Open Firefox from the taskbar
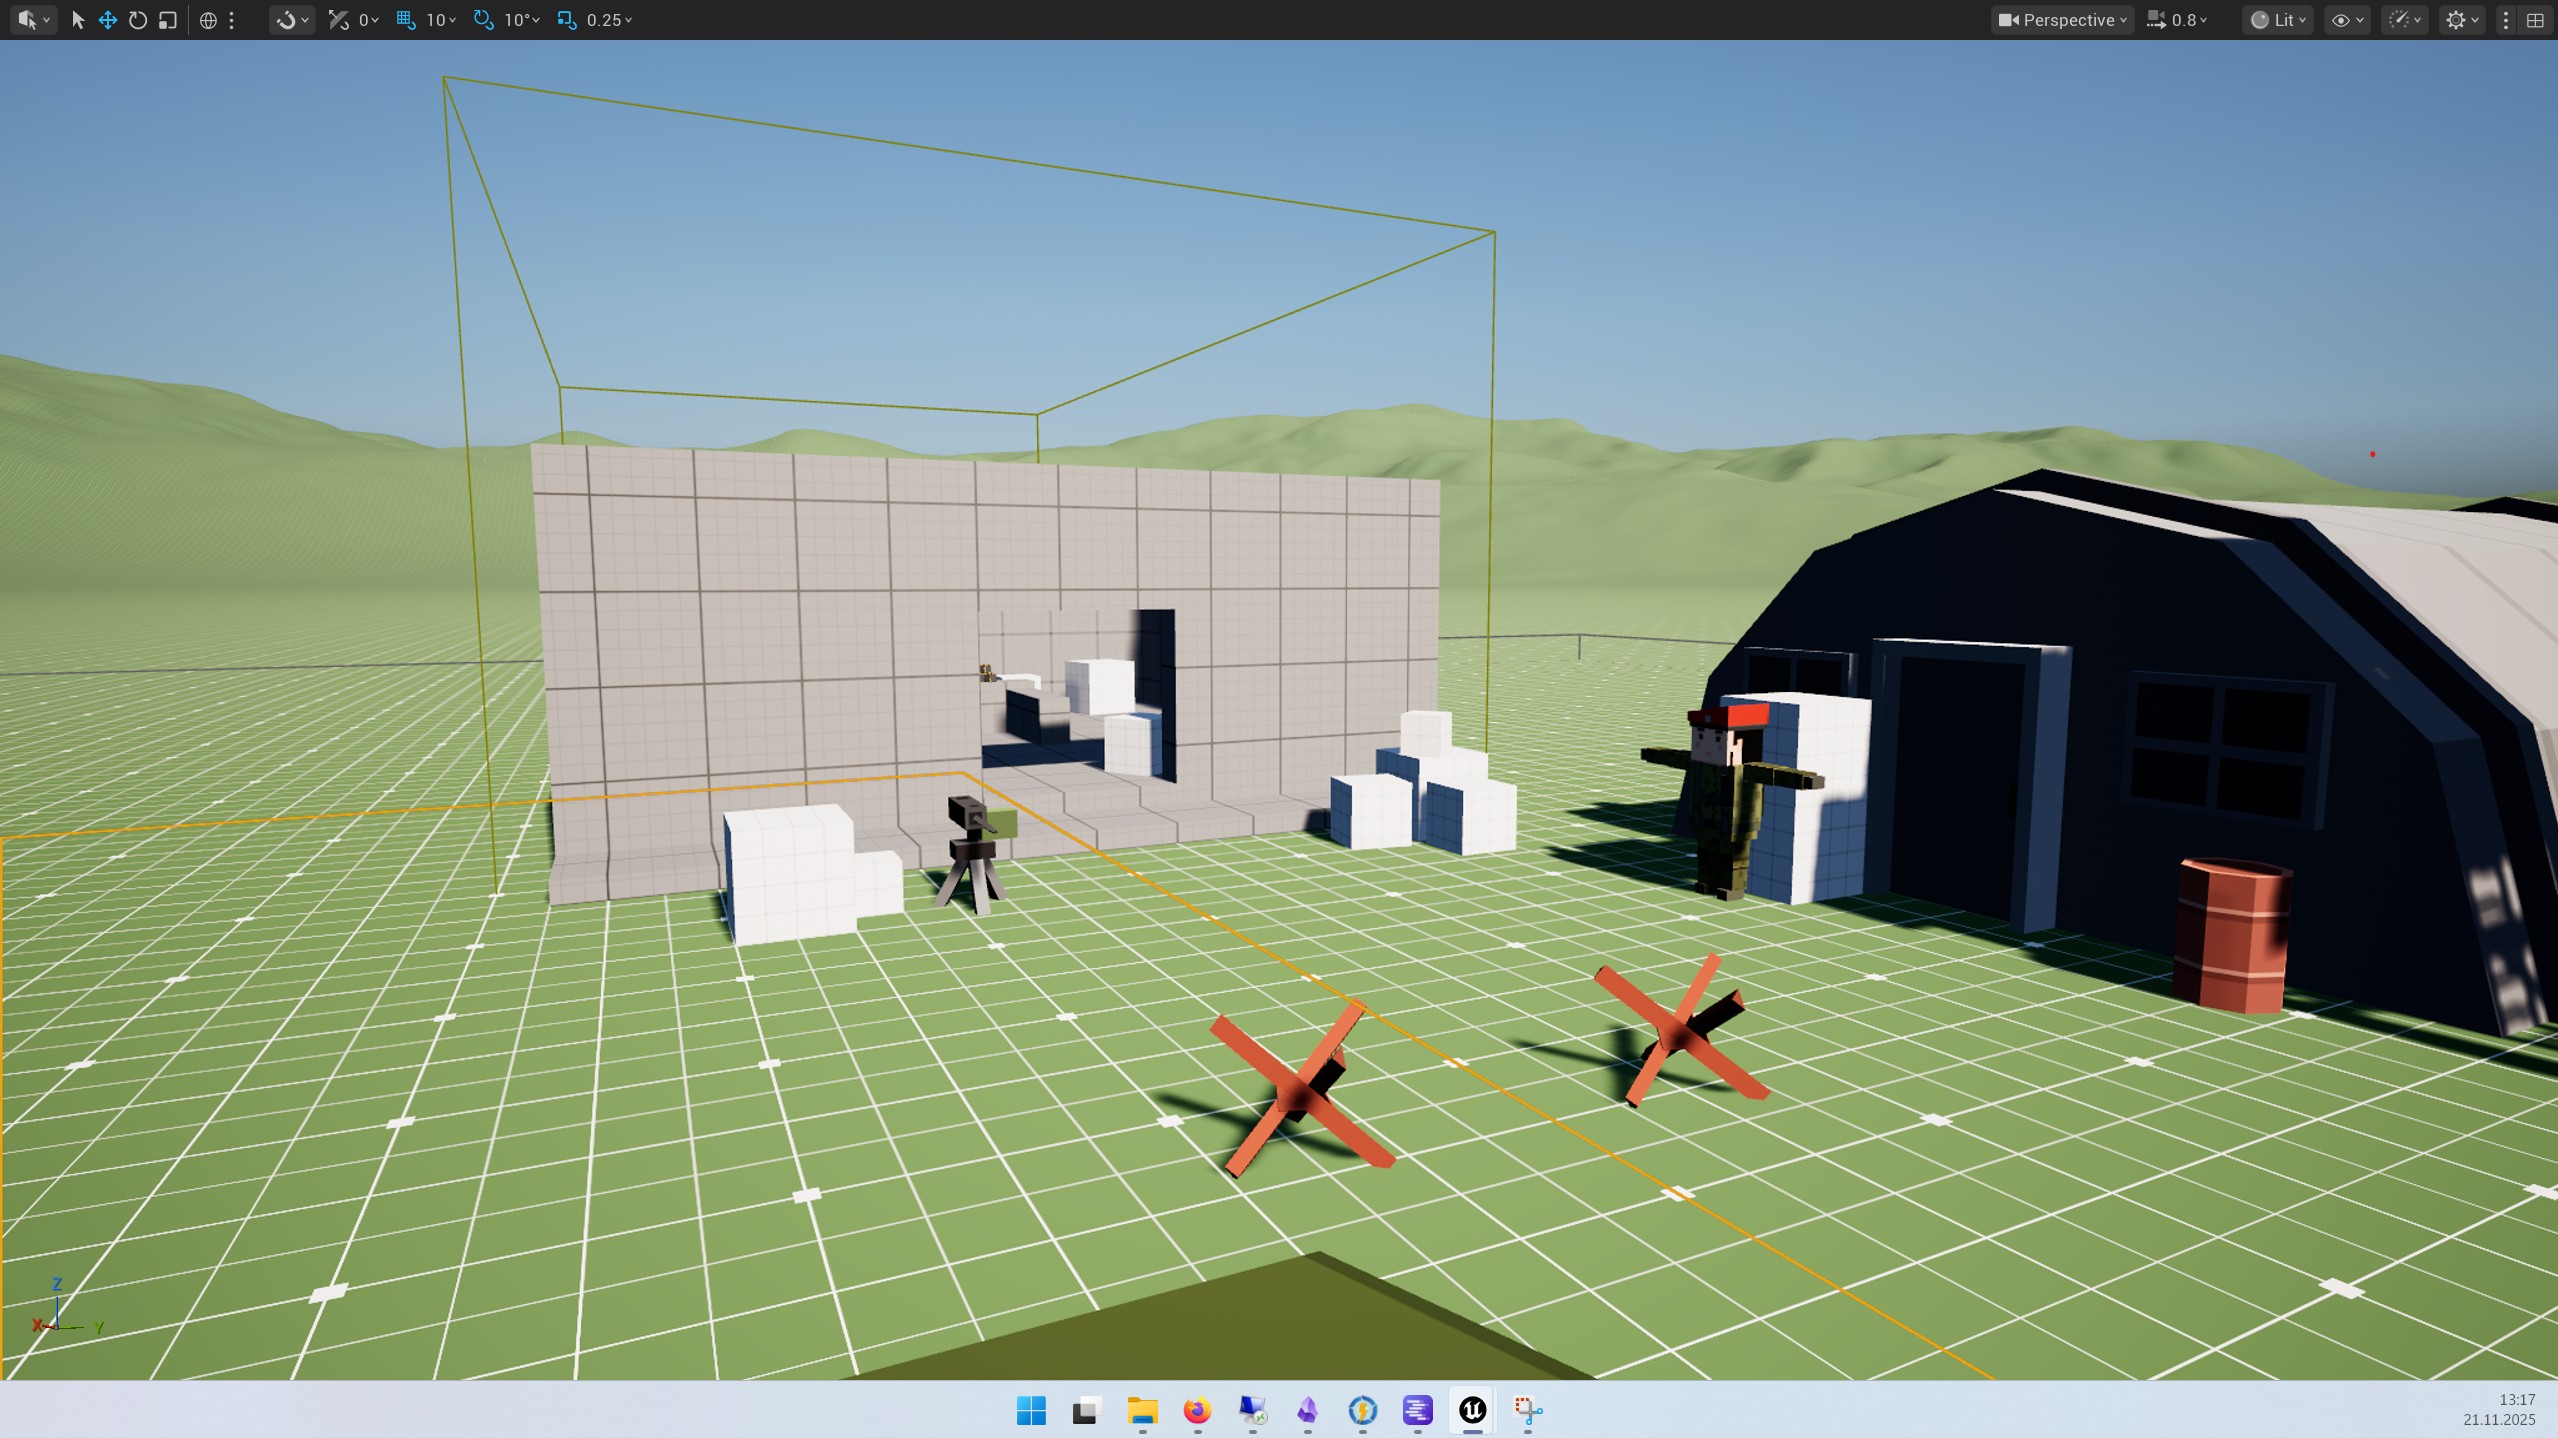The height and width of the screenshot is (1438, 2558). click(x=1197, y=1410)
